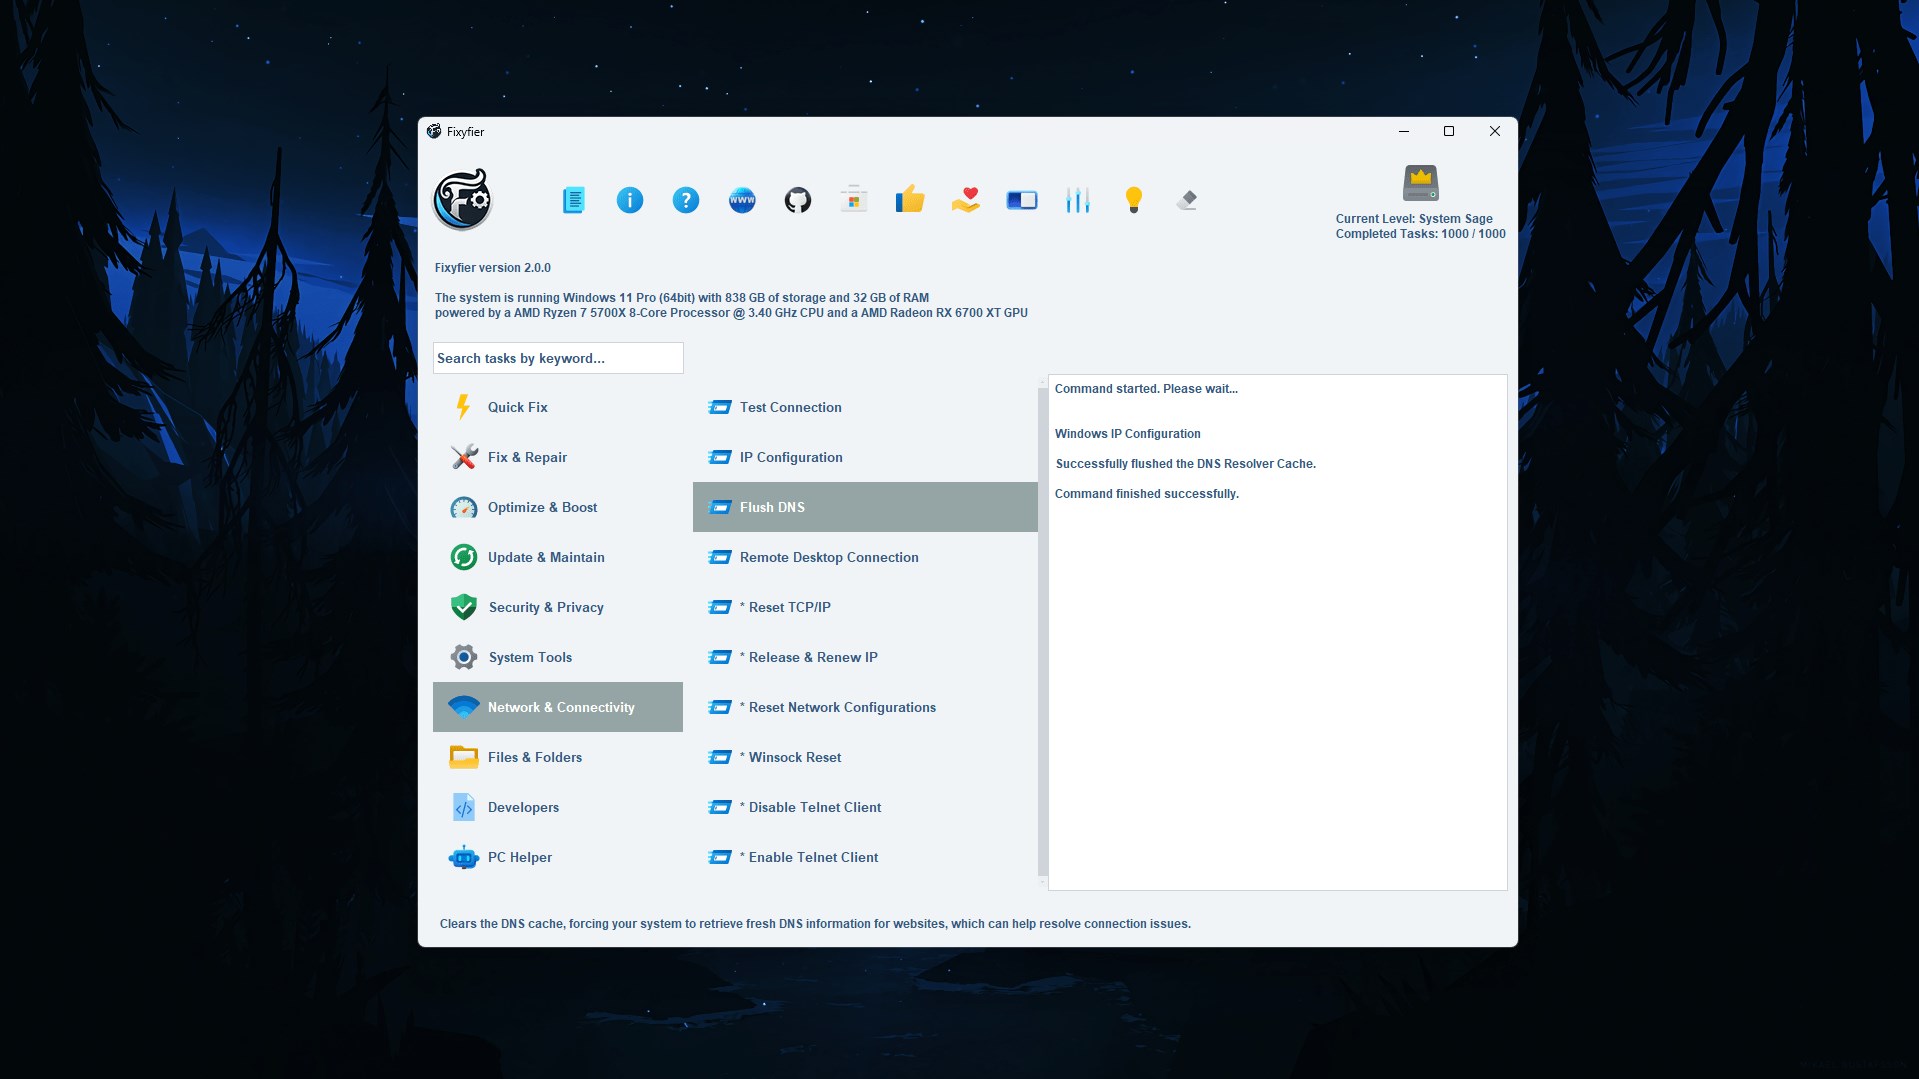Open the GitHub icon in the toolbar

[x=798, y=200]
